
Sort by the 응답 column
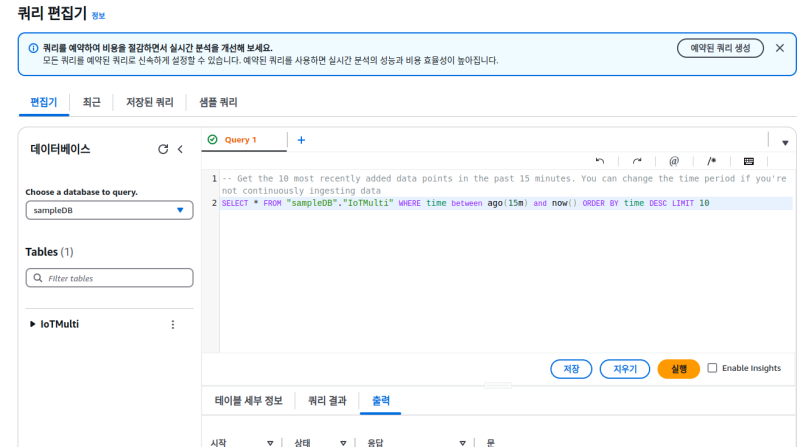(x=462, y=443)
